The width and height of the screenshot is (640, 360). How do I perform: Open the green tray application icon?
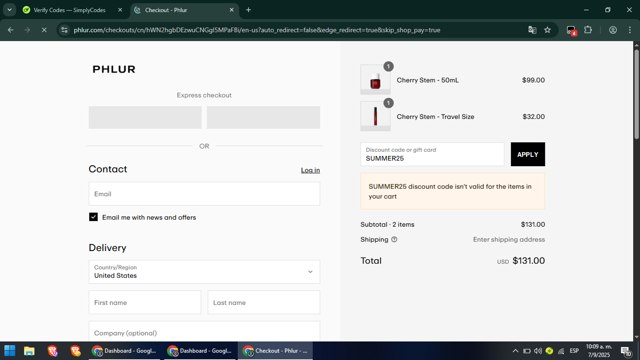pos(549,351)
